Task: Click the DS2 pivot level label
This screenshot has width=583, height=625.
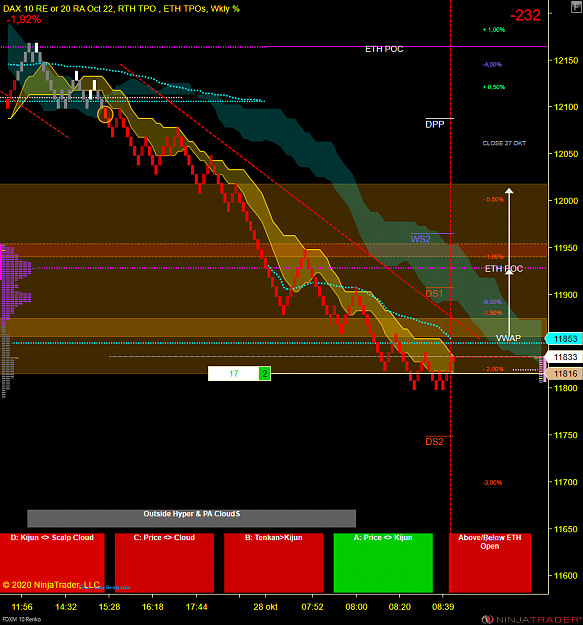Action: pos(434,442)
